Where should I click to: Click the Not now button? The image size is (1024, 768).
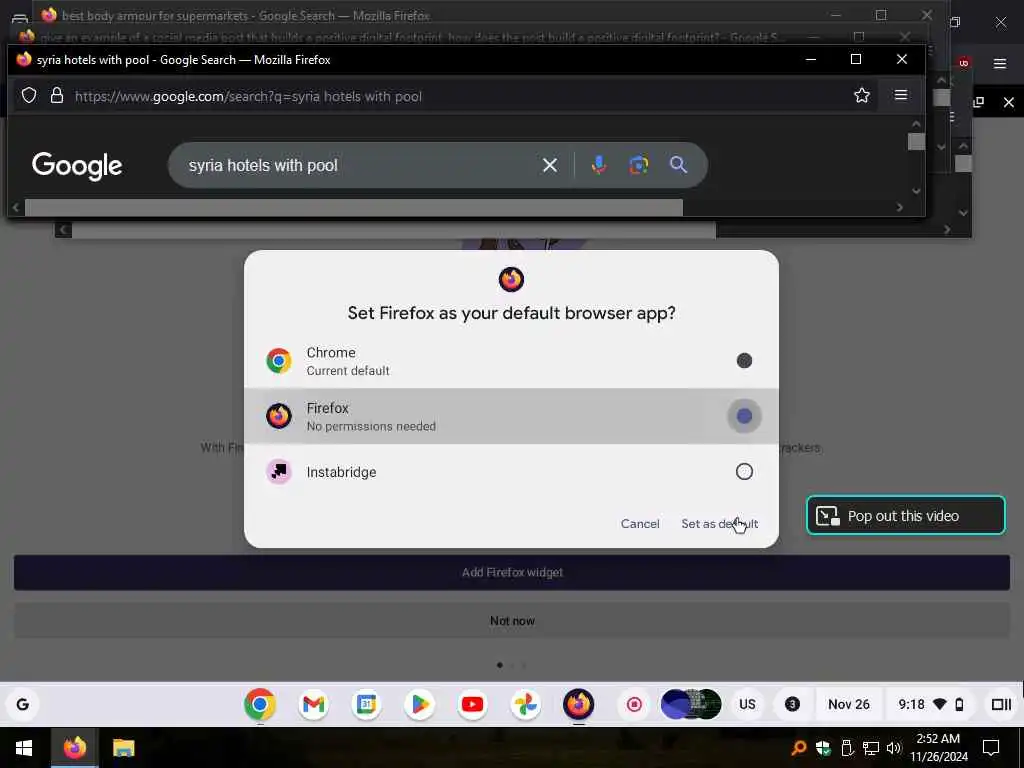pos(512,621)
